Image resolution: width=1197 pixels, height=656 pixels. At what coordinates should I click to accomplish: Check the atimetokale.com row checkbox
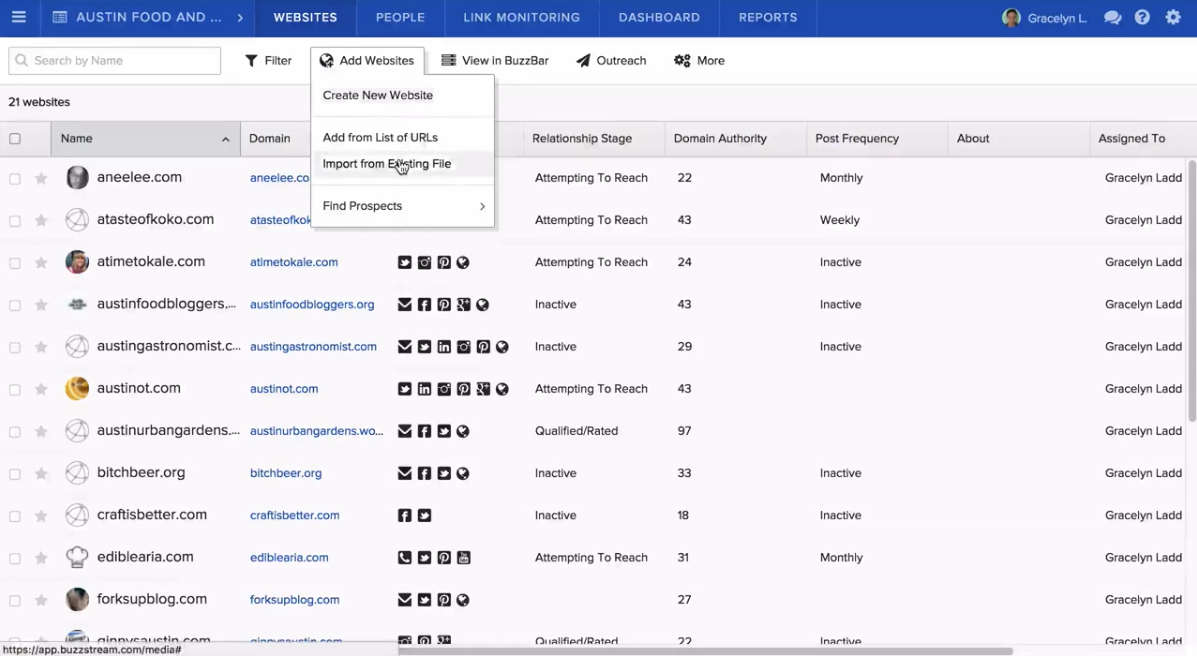tap(15, 263)
